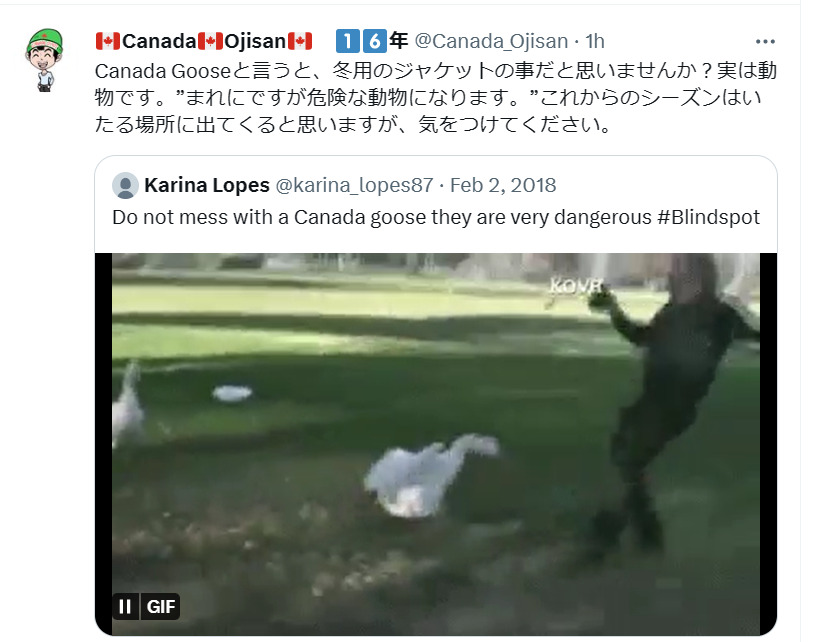Viewport: 821px width, 642px height.
Task: Open the Karina Lopes display name
Action: pyautogui.click(x=207, y=185)
